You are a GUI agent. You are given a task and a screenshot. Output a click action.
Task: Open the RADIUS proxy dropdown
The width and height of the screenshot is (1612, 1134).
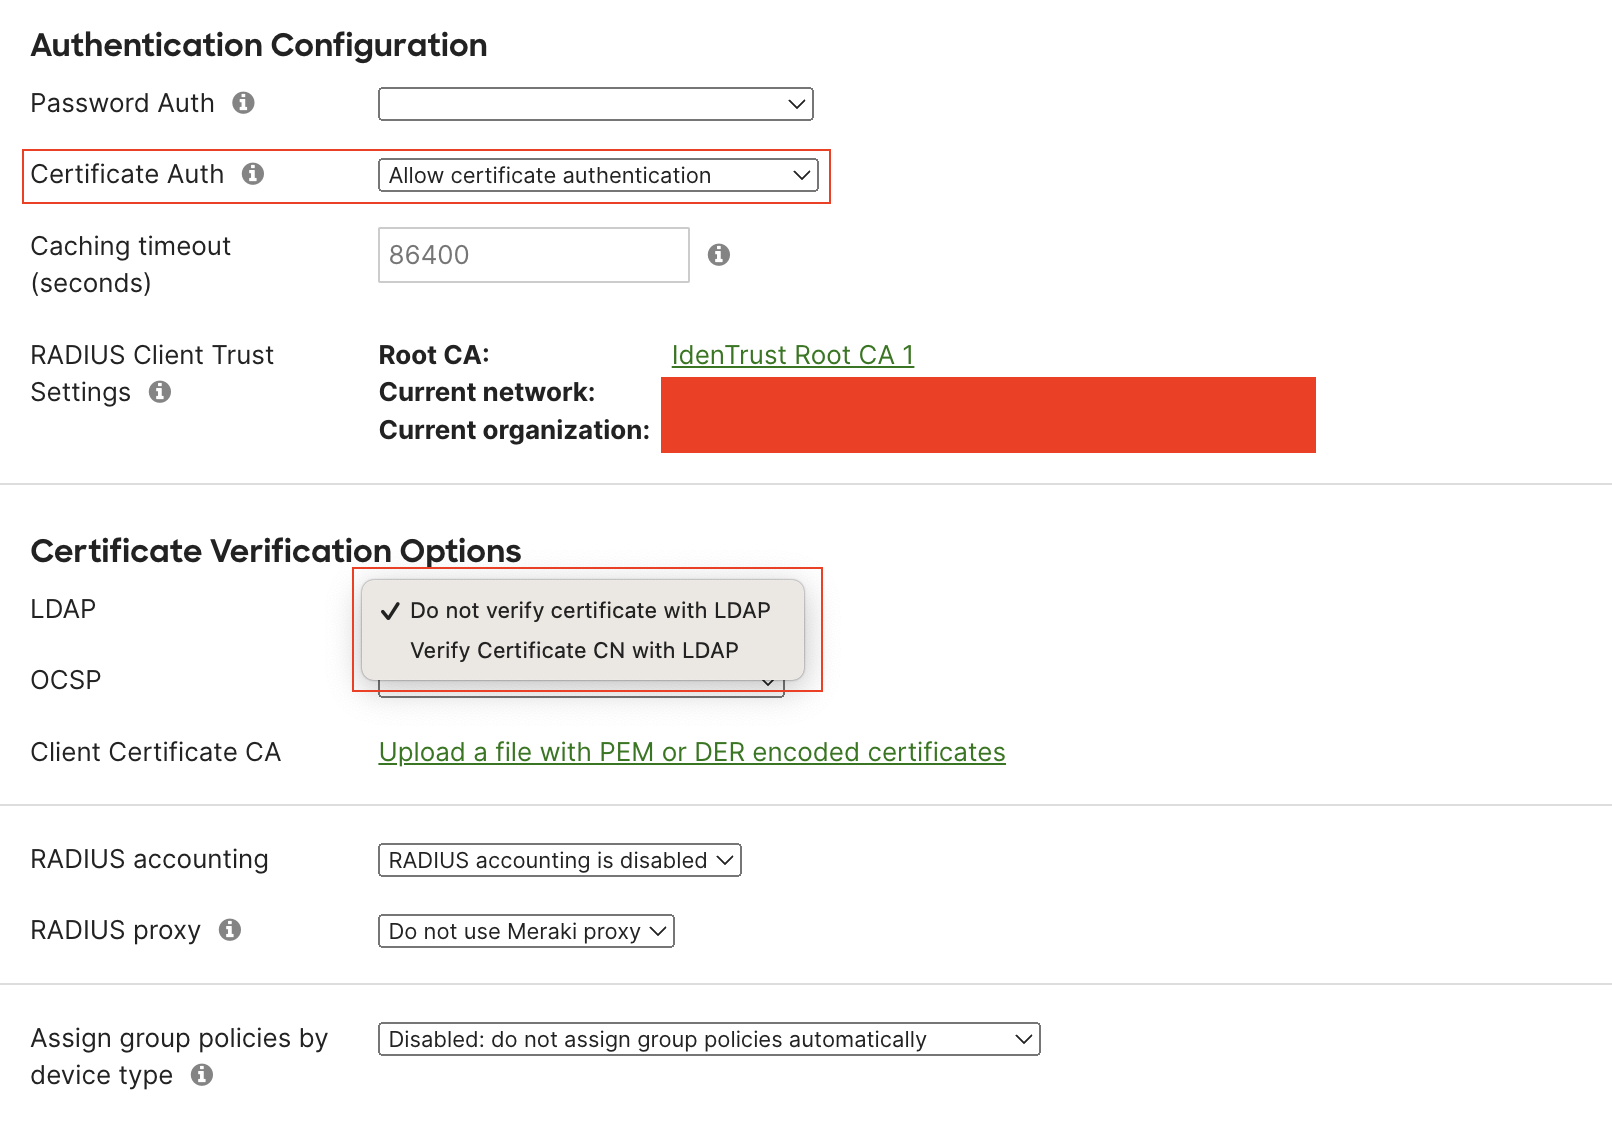pos(525,931)
